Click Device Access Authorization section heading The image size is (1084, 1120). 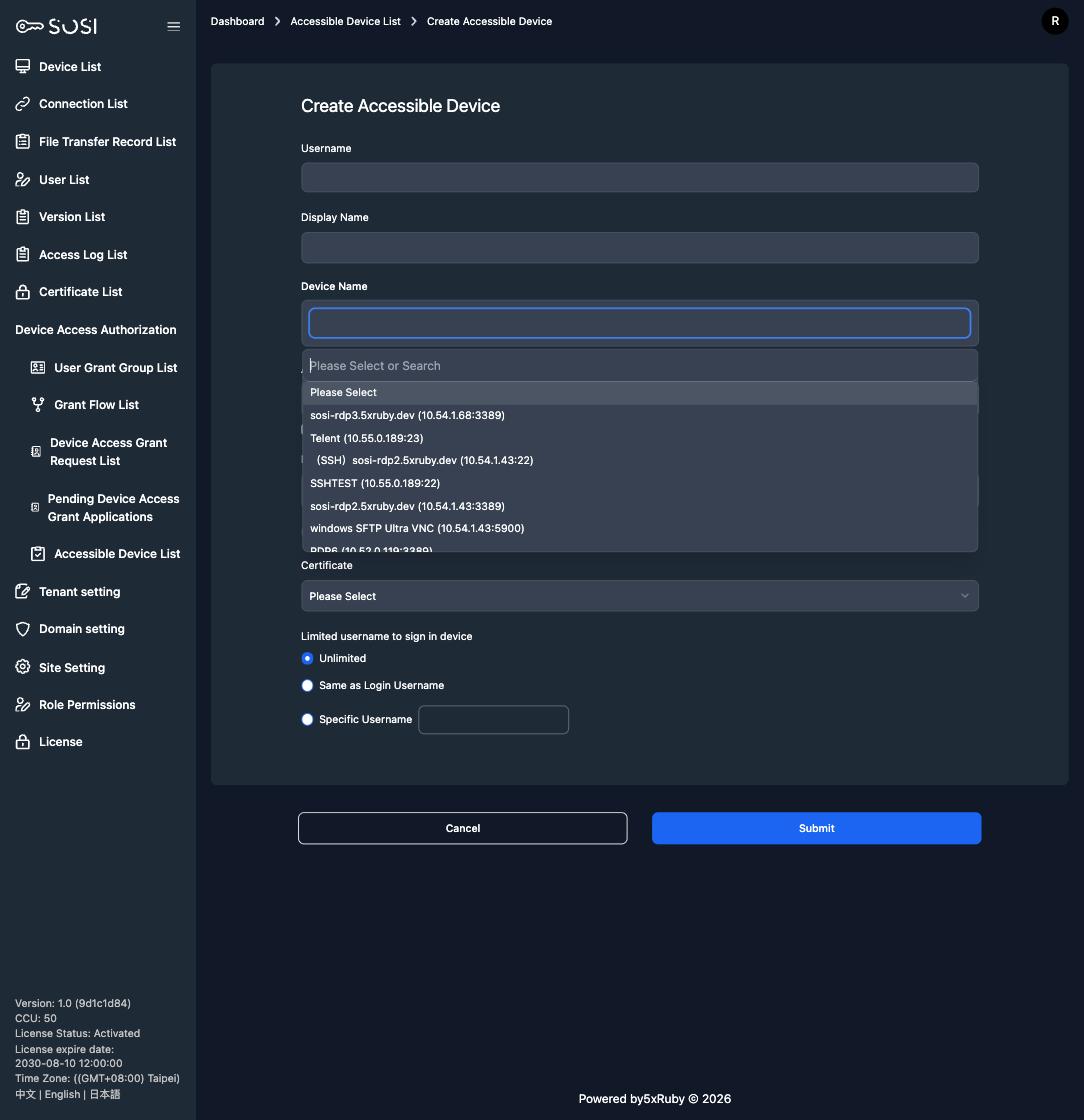[x=96, y=329]
